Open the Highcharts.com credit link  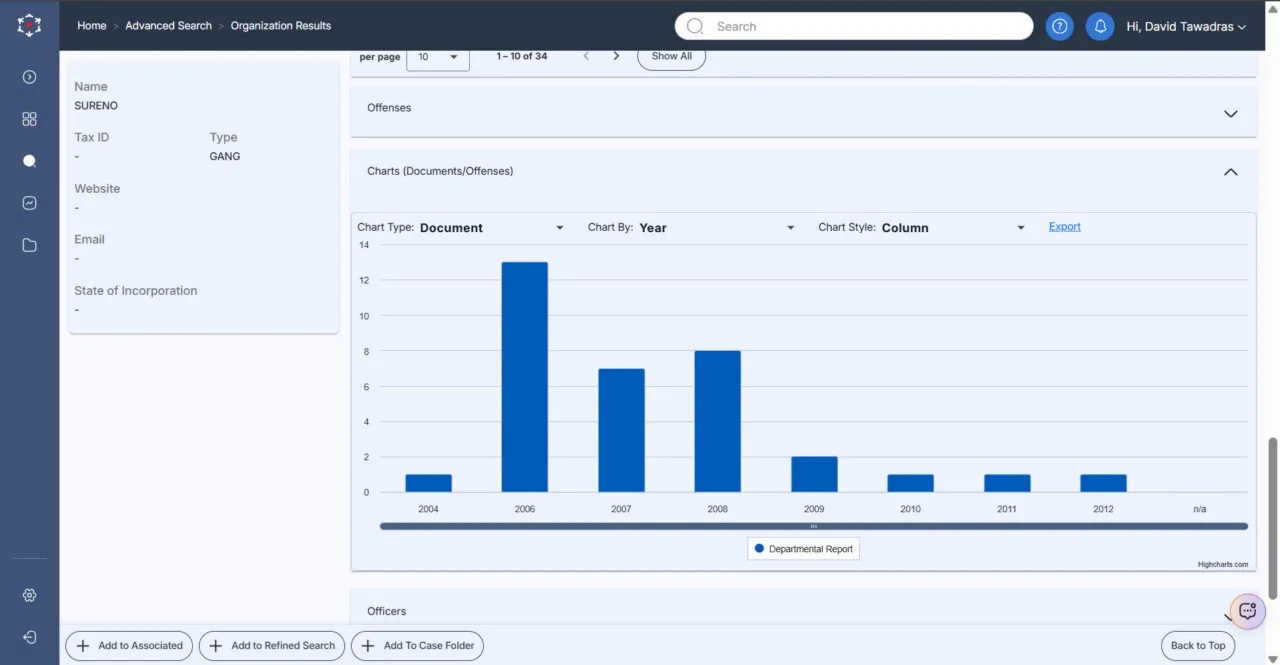(1223, 565)
